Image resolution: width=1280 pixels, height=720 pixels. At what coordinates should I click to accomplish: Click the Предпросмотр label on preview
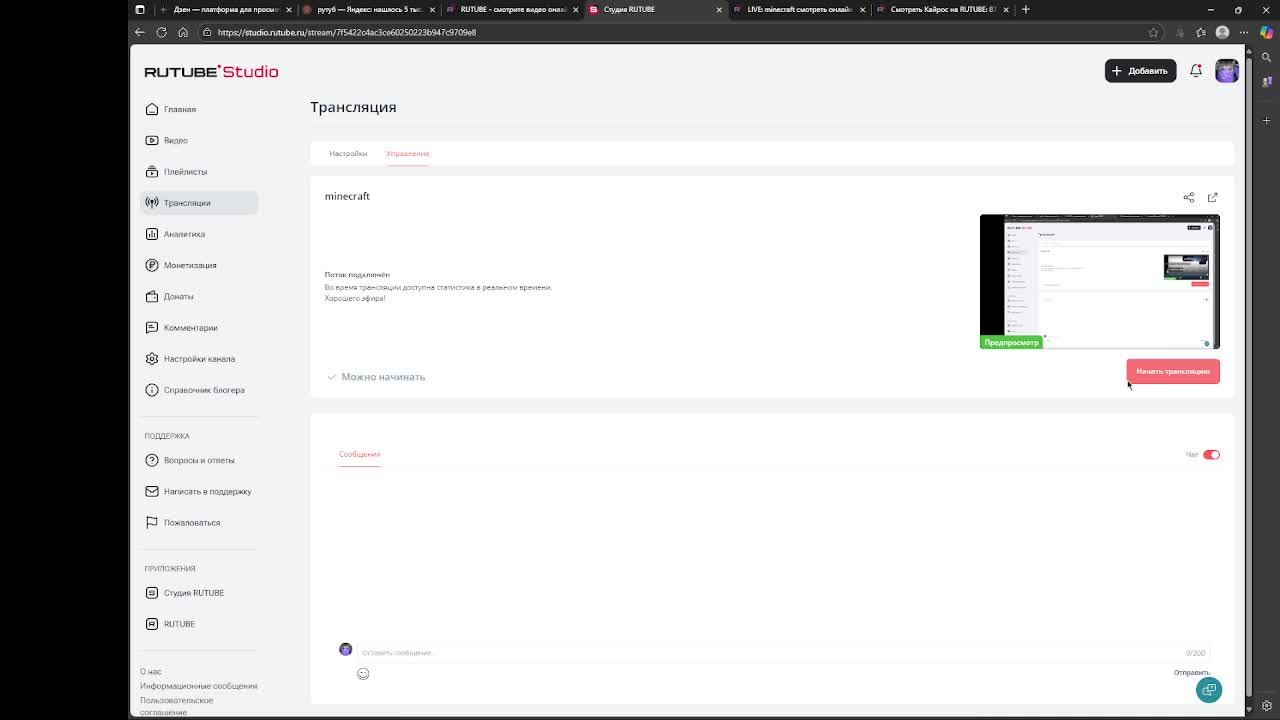click(x=1011, y=343)
